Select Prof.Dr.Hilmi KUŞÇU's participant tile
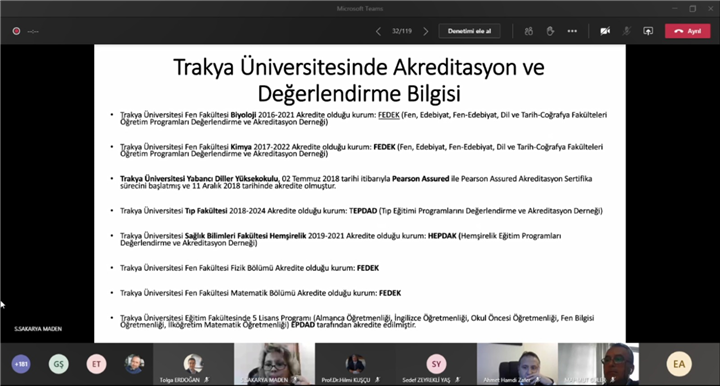 355,364
